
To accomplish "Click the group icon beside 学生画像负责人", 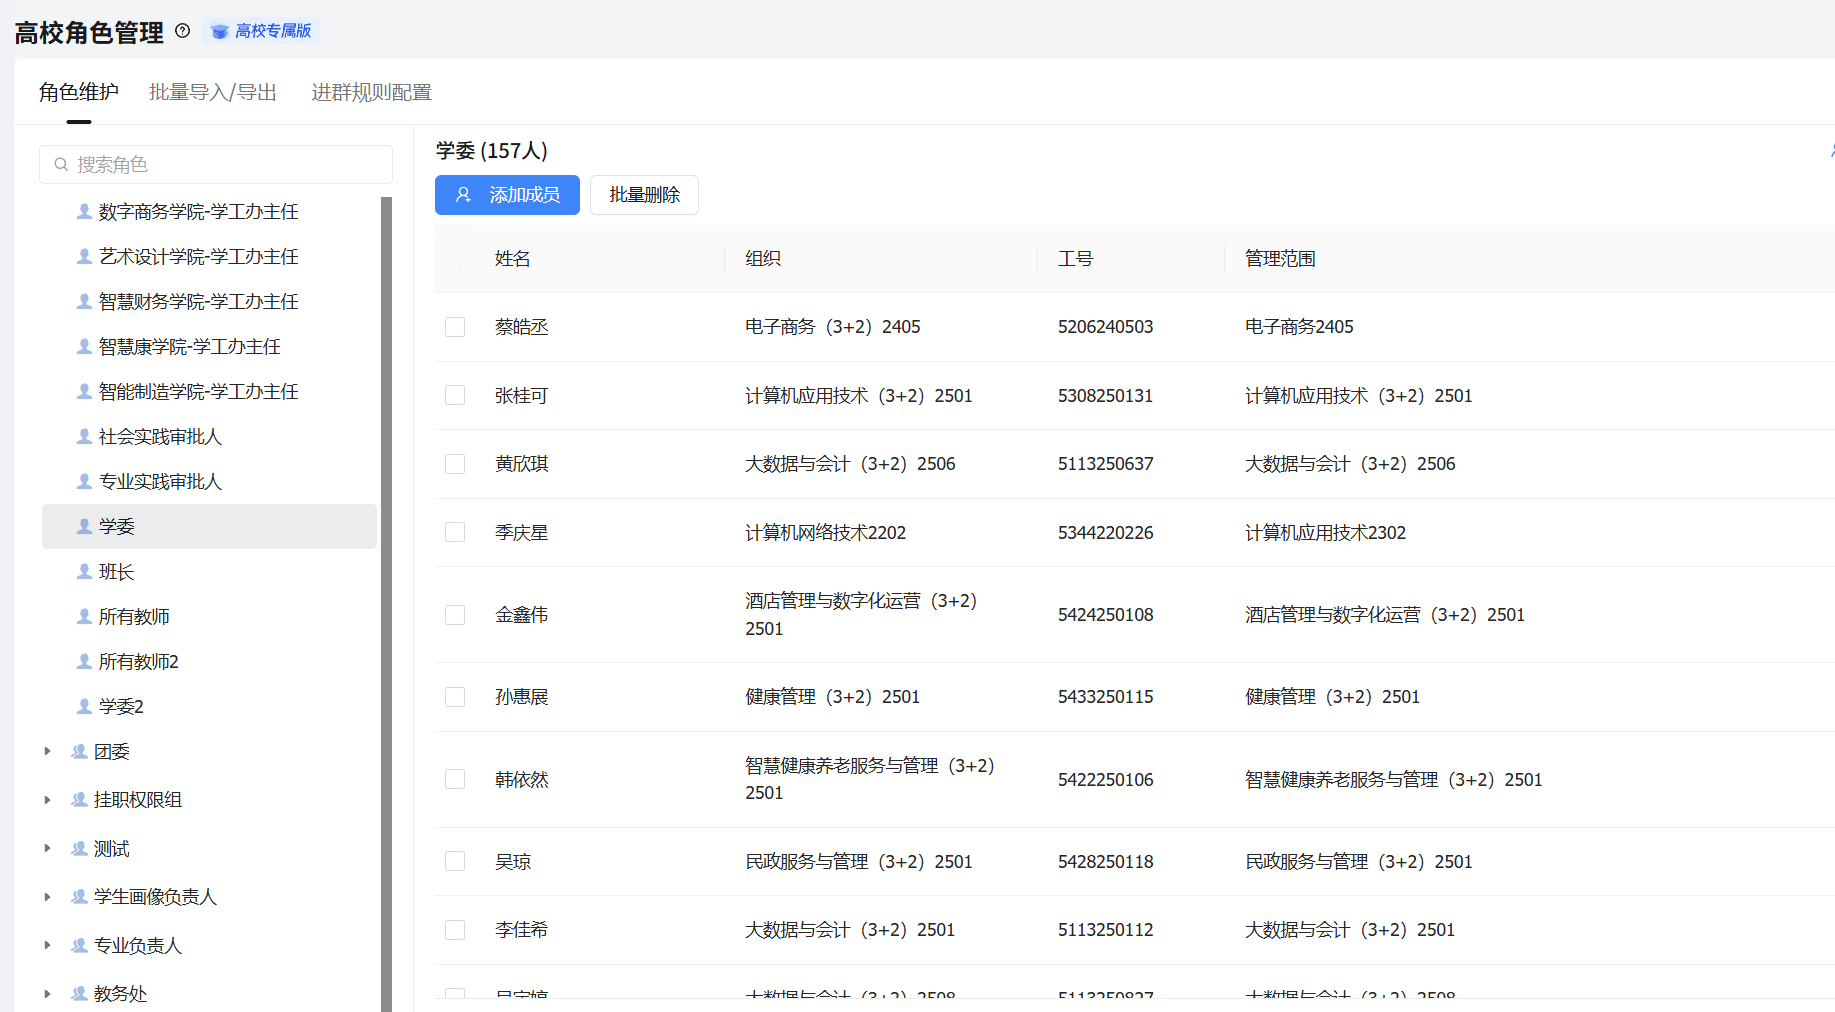I will (79, 896).
